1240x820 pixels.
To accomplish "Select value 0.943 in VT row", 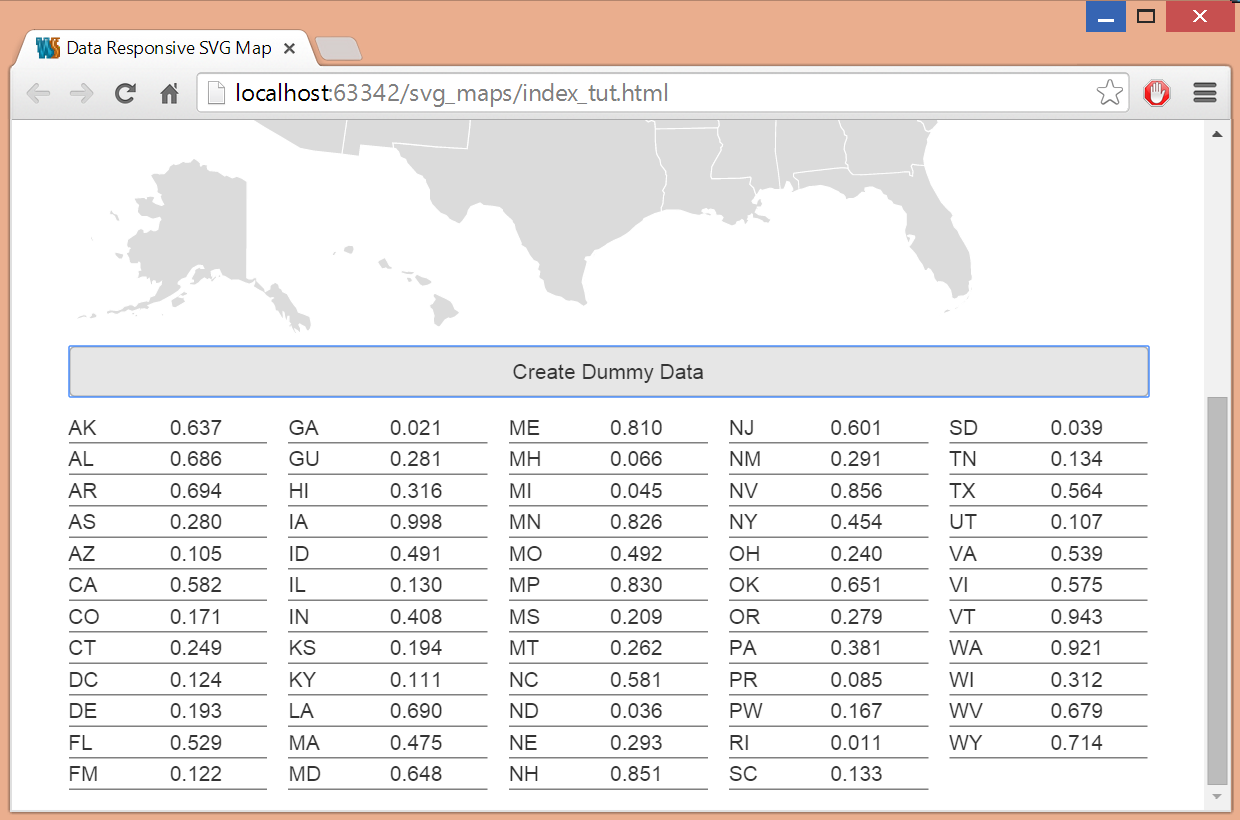I will [1076, 617].
